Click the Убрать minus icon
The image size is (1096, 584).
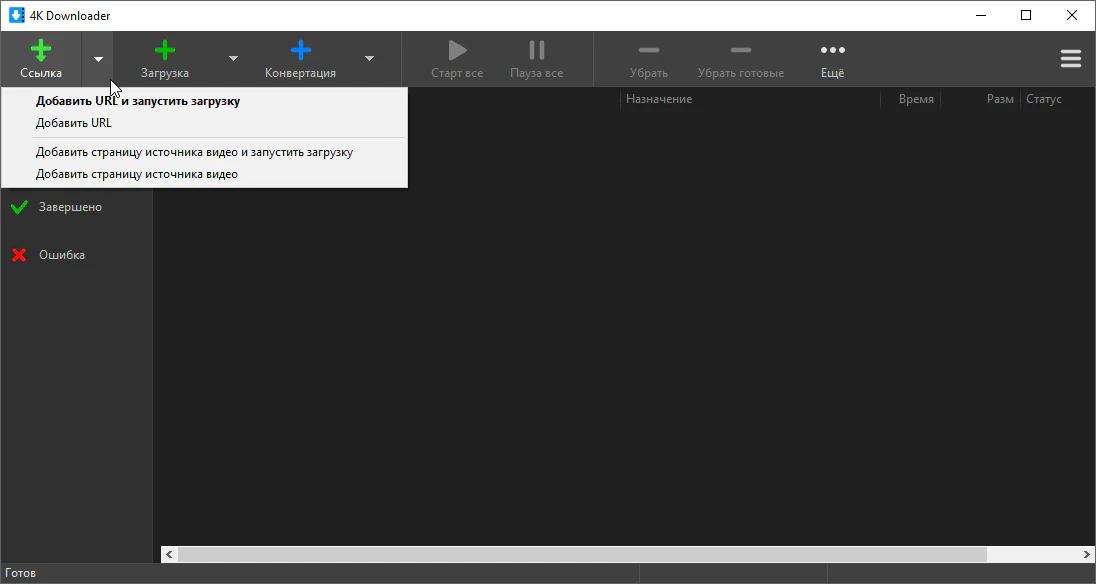coord(648,51)
